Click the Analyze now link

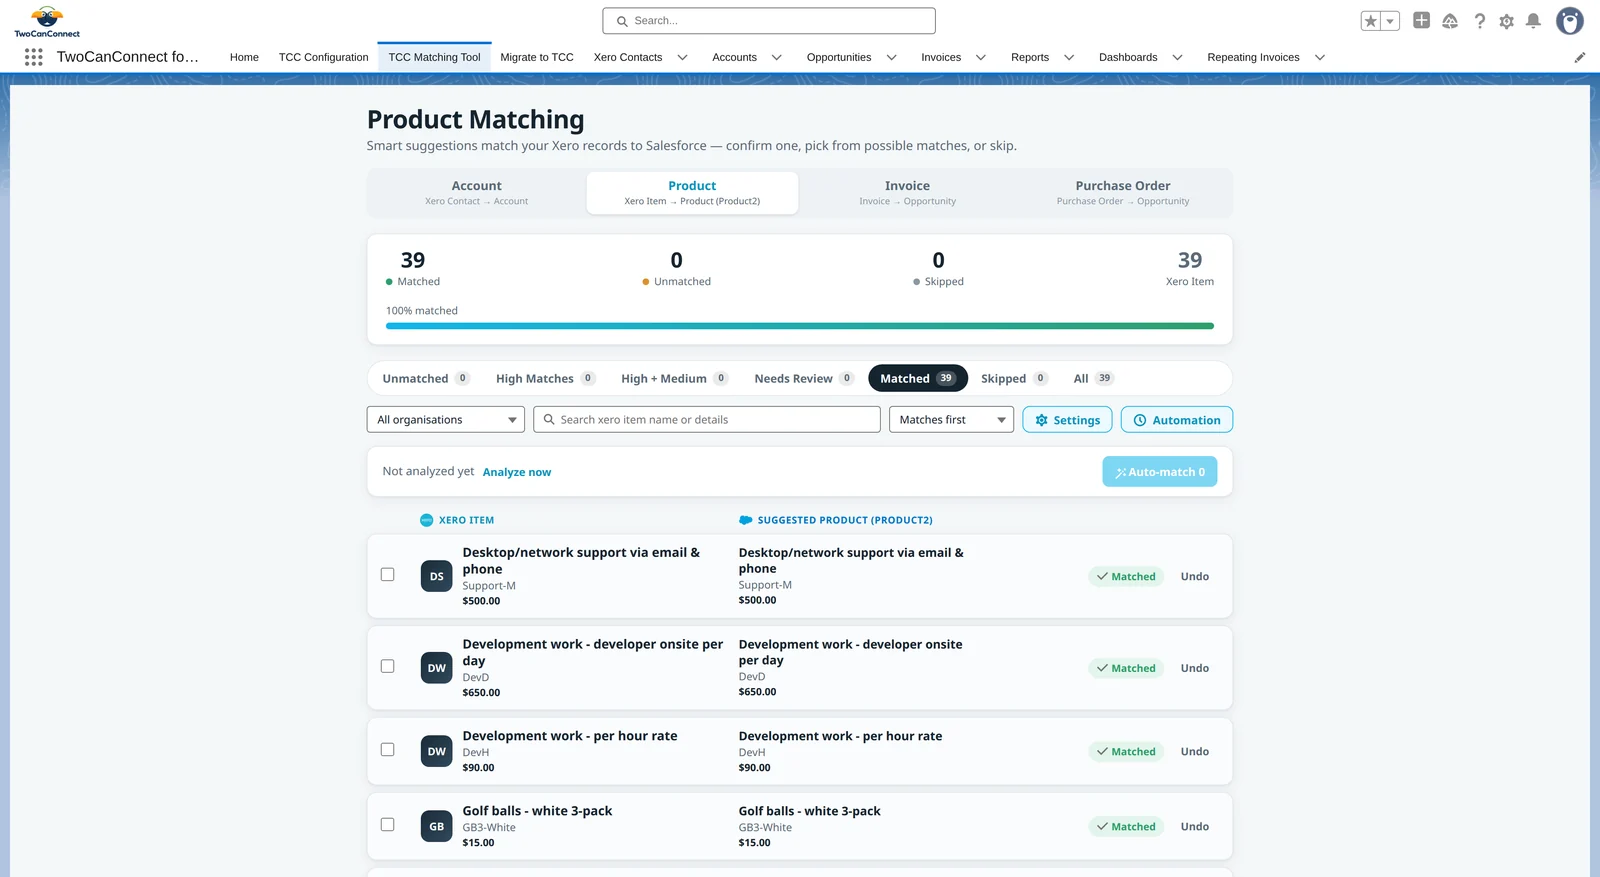[517, 472]
